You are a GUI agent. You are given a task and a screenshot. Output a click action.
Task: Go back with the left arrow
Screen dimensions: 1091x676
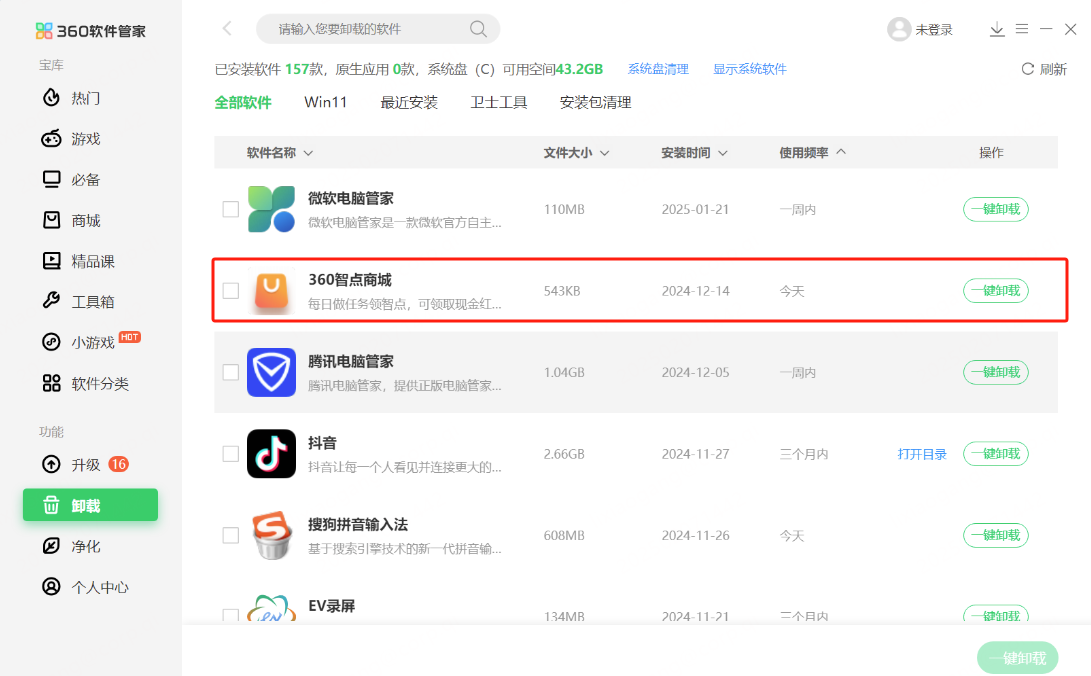pos(227,29)
